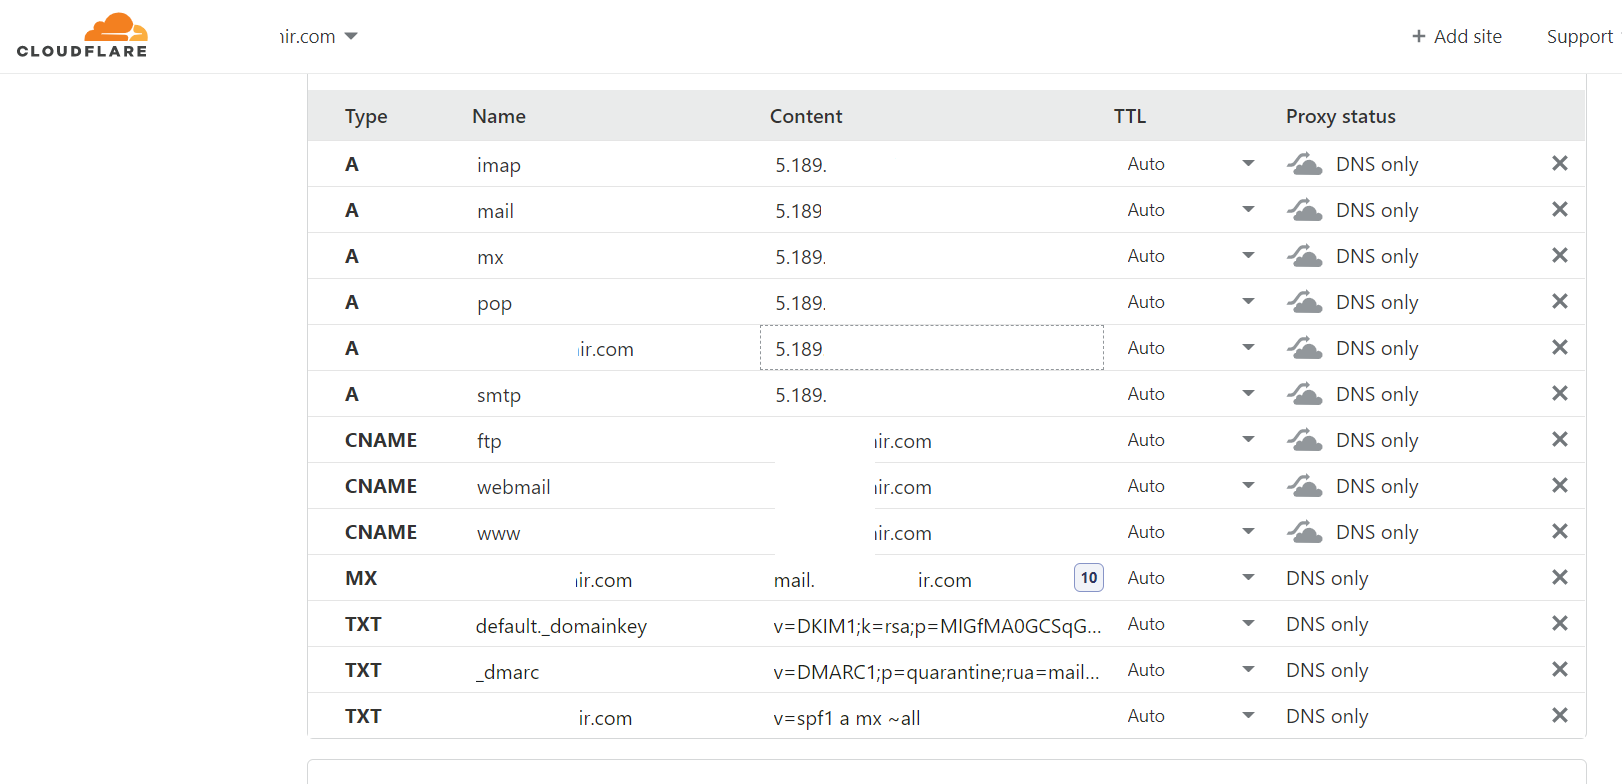1622x784 pixels.
Task: Expand TTL dropdown for the mx A record
Action: click(x=1248, y=256)
